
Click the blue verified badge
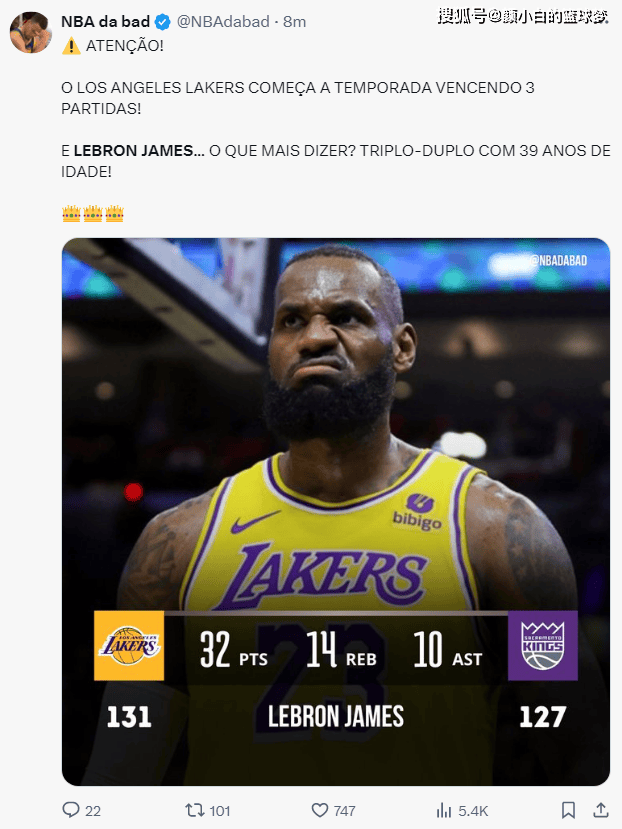162,22
